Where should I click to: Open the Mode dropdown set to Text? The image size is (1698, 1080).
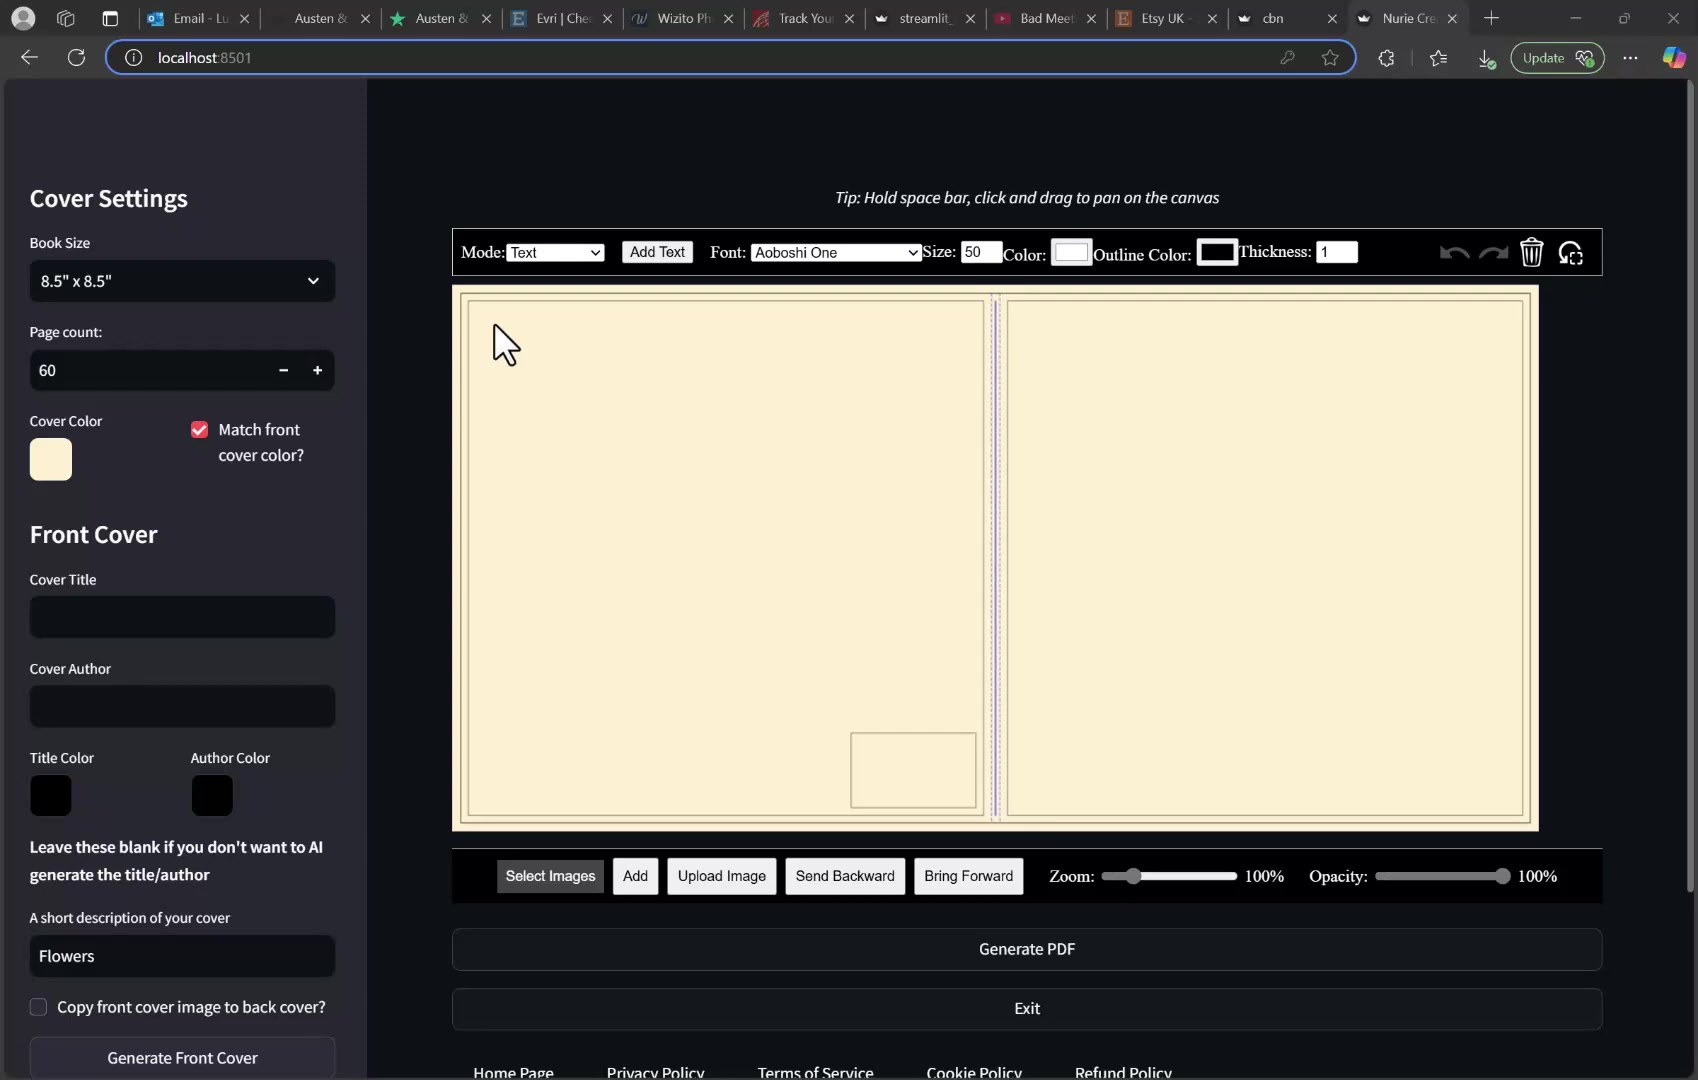tap(555, 253)
